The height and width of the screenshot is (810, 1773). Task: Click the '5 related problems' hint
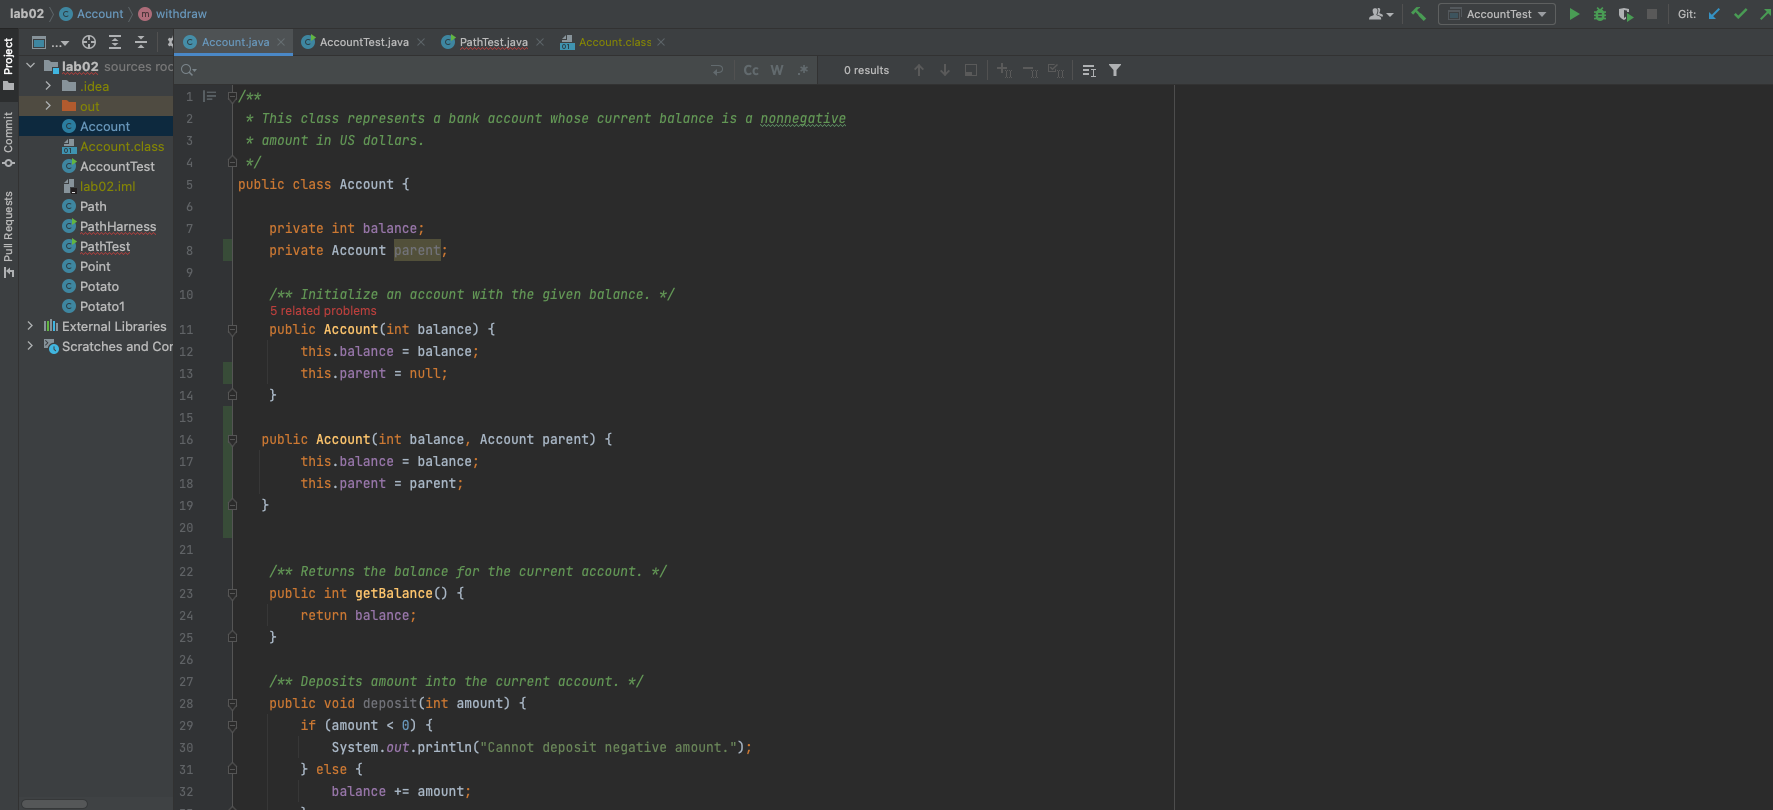[323, 311]
